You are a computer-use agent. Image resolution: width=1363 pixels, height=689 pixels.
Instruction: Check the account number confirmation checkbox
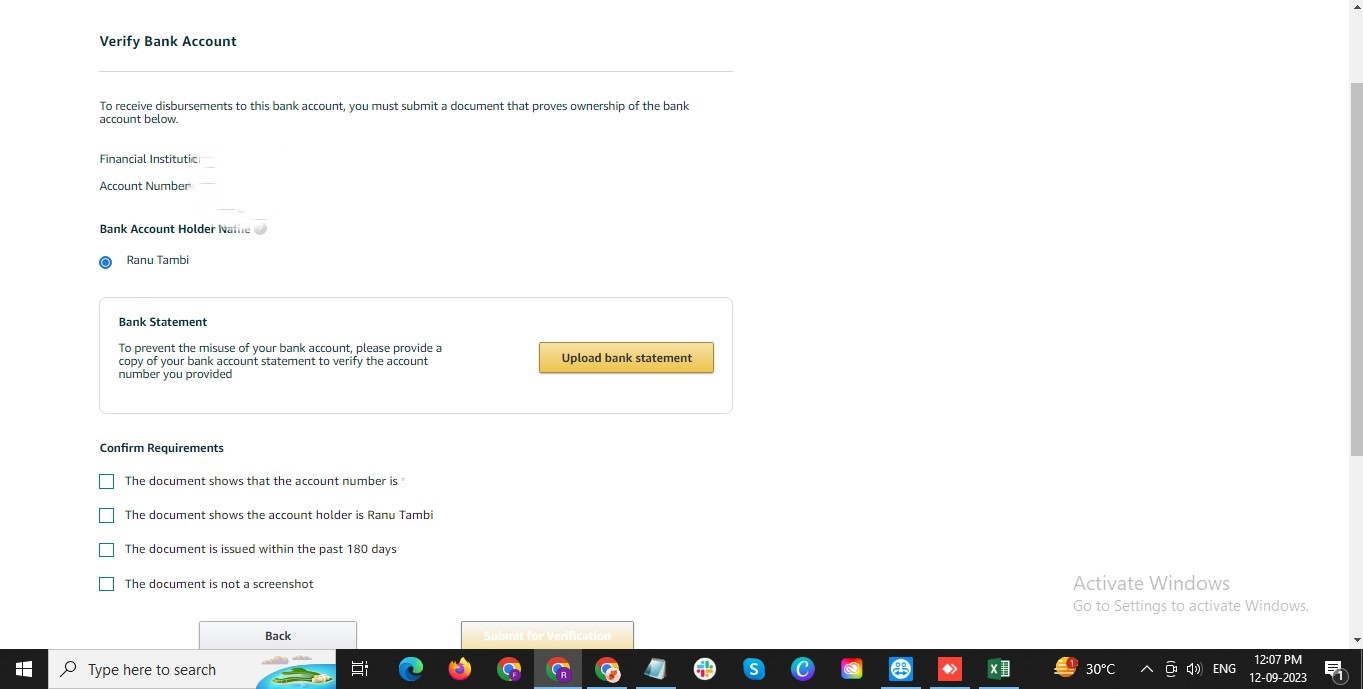107,482
